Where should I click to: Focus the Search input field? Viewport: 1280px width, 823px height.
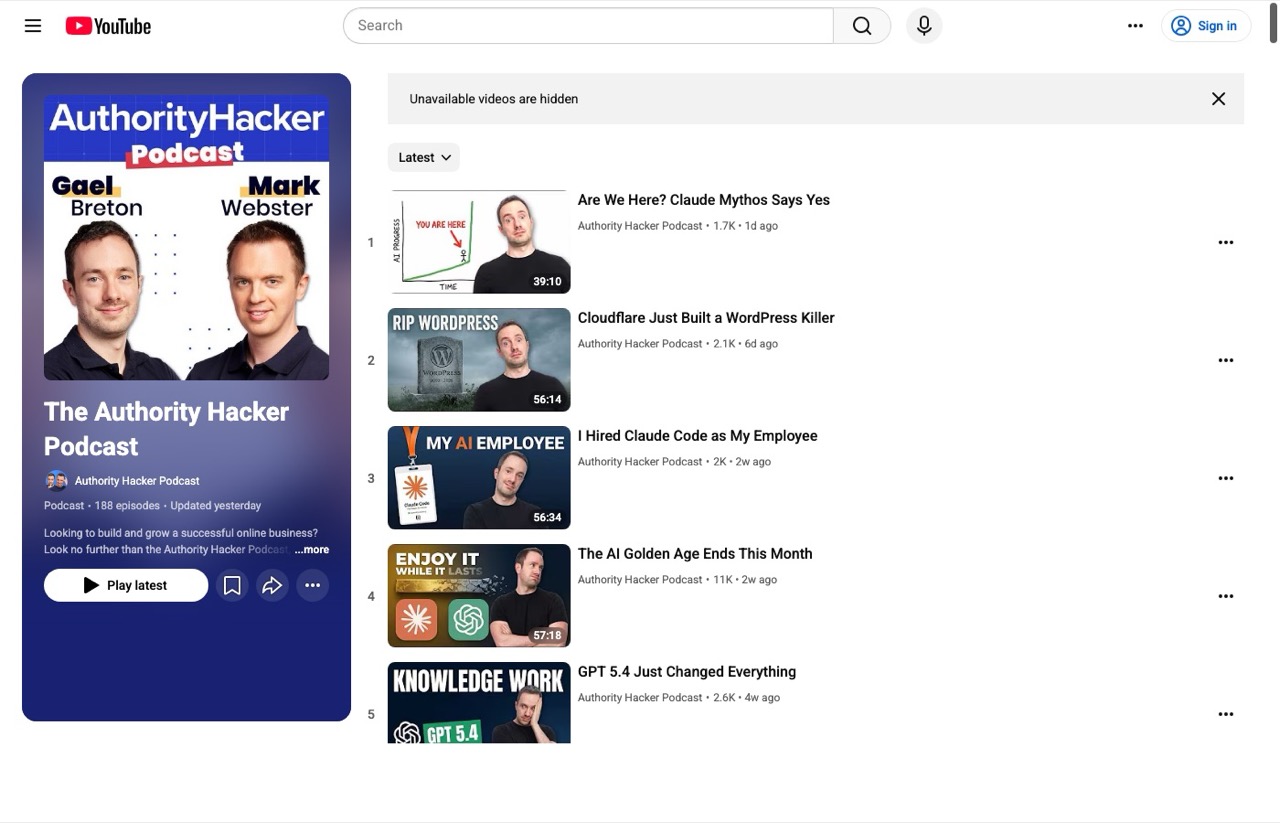click(x=588, y=26)
